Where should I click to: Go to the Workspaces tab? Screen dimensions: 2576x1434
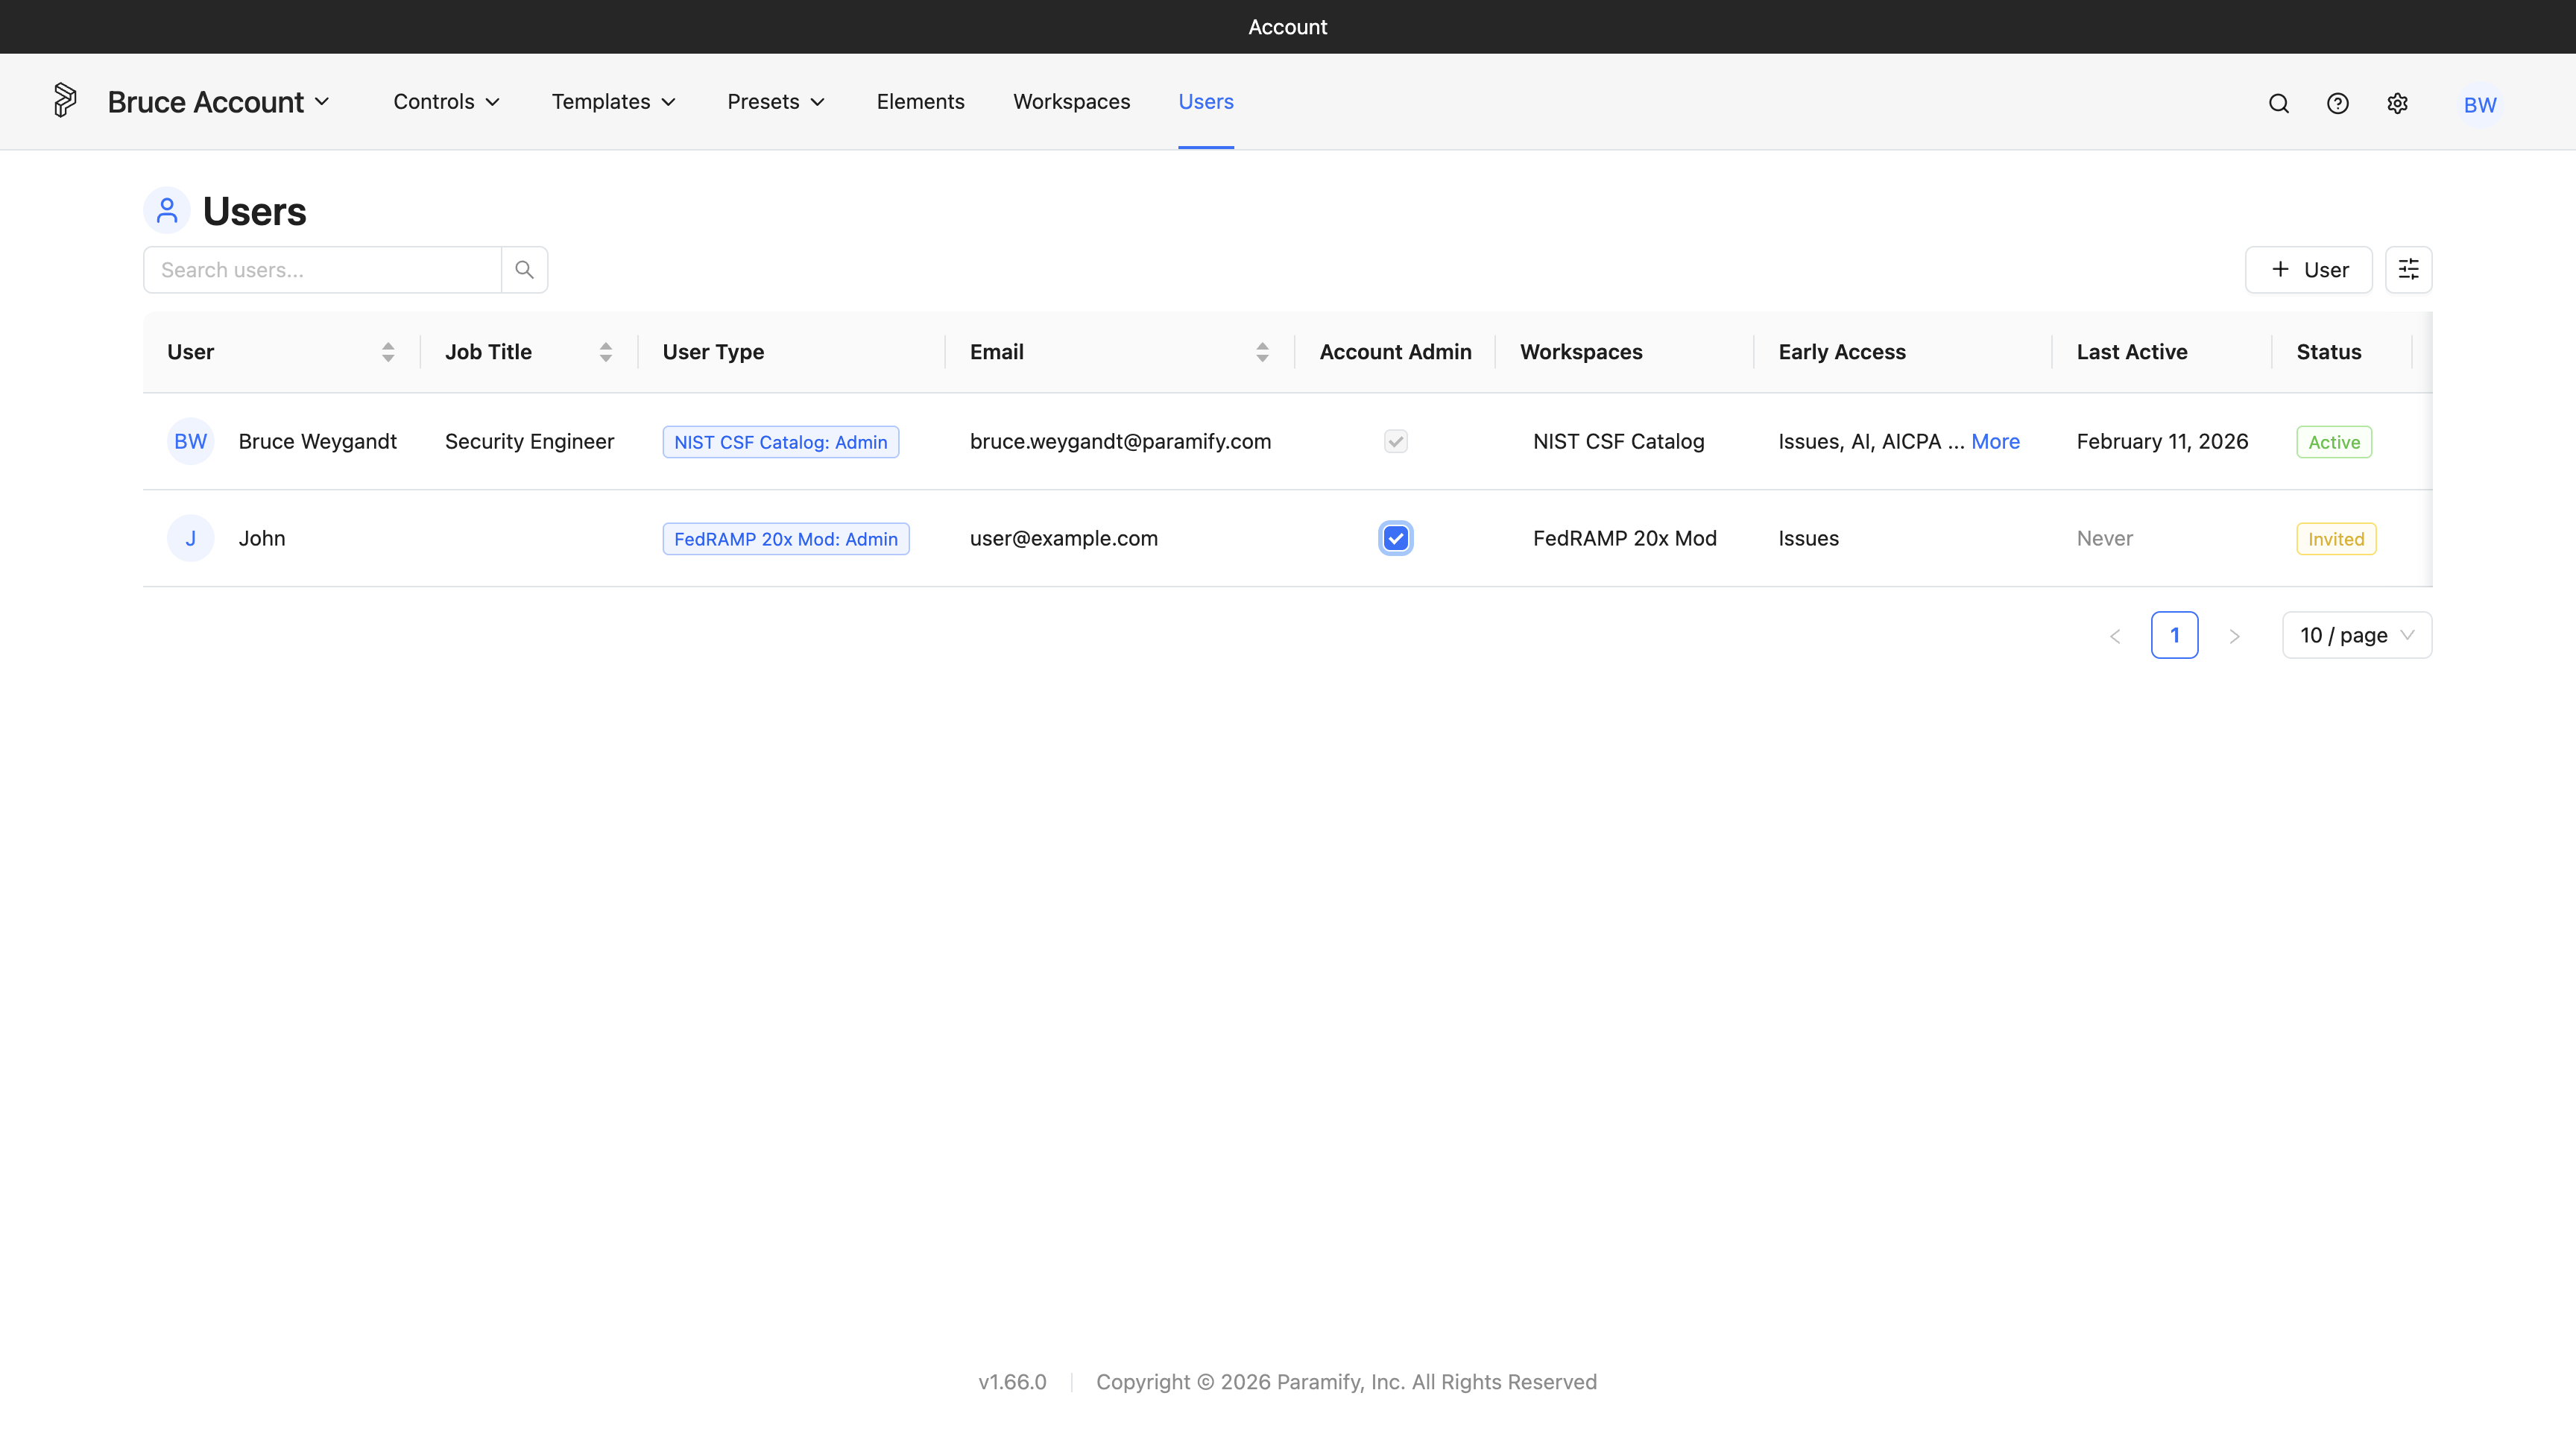click(1071, 102)
